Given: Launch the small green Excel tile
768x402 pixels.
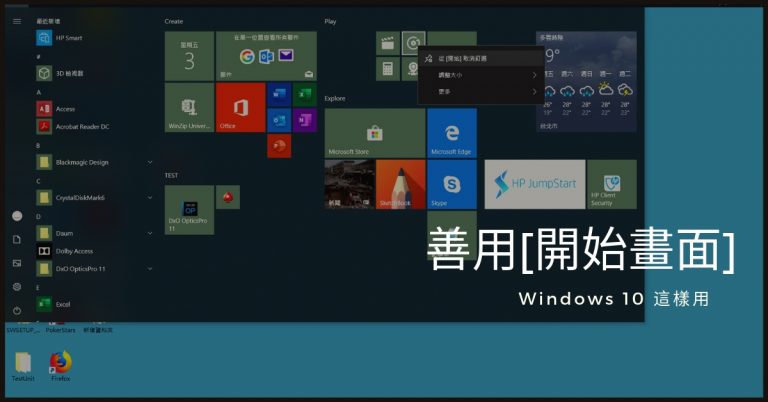Looking at the screenshot, I should pos(305,95).
